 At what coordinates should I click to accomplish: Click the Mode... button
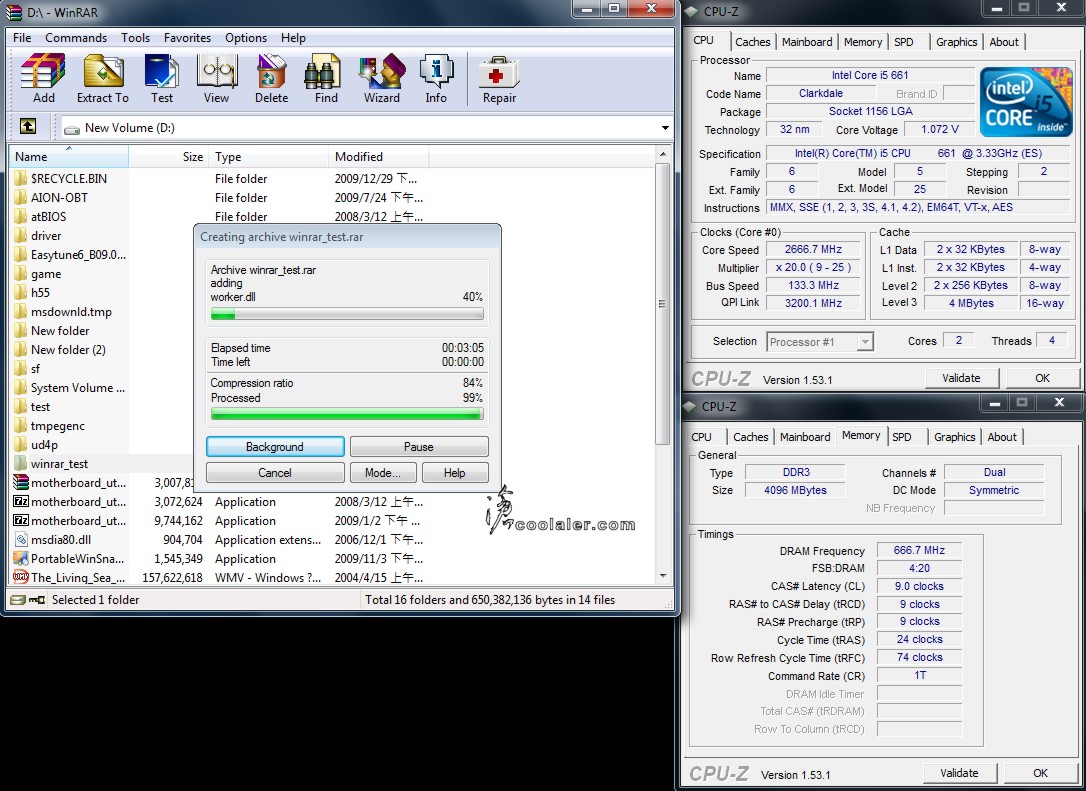pyautogui.click(x=383, y=472)
